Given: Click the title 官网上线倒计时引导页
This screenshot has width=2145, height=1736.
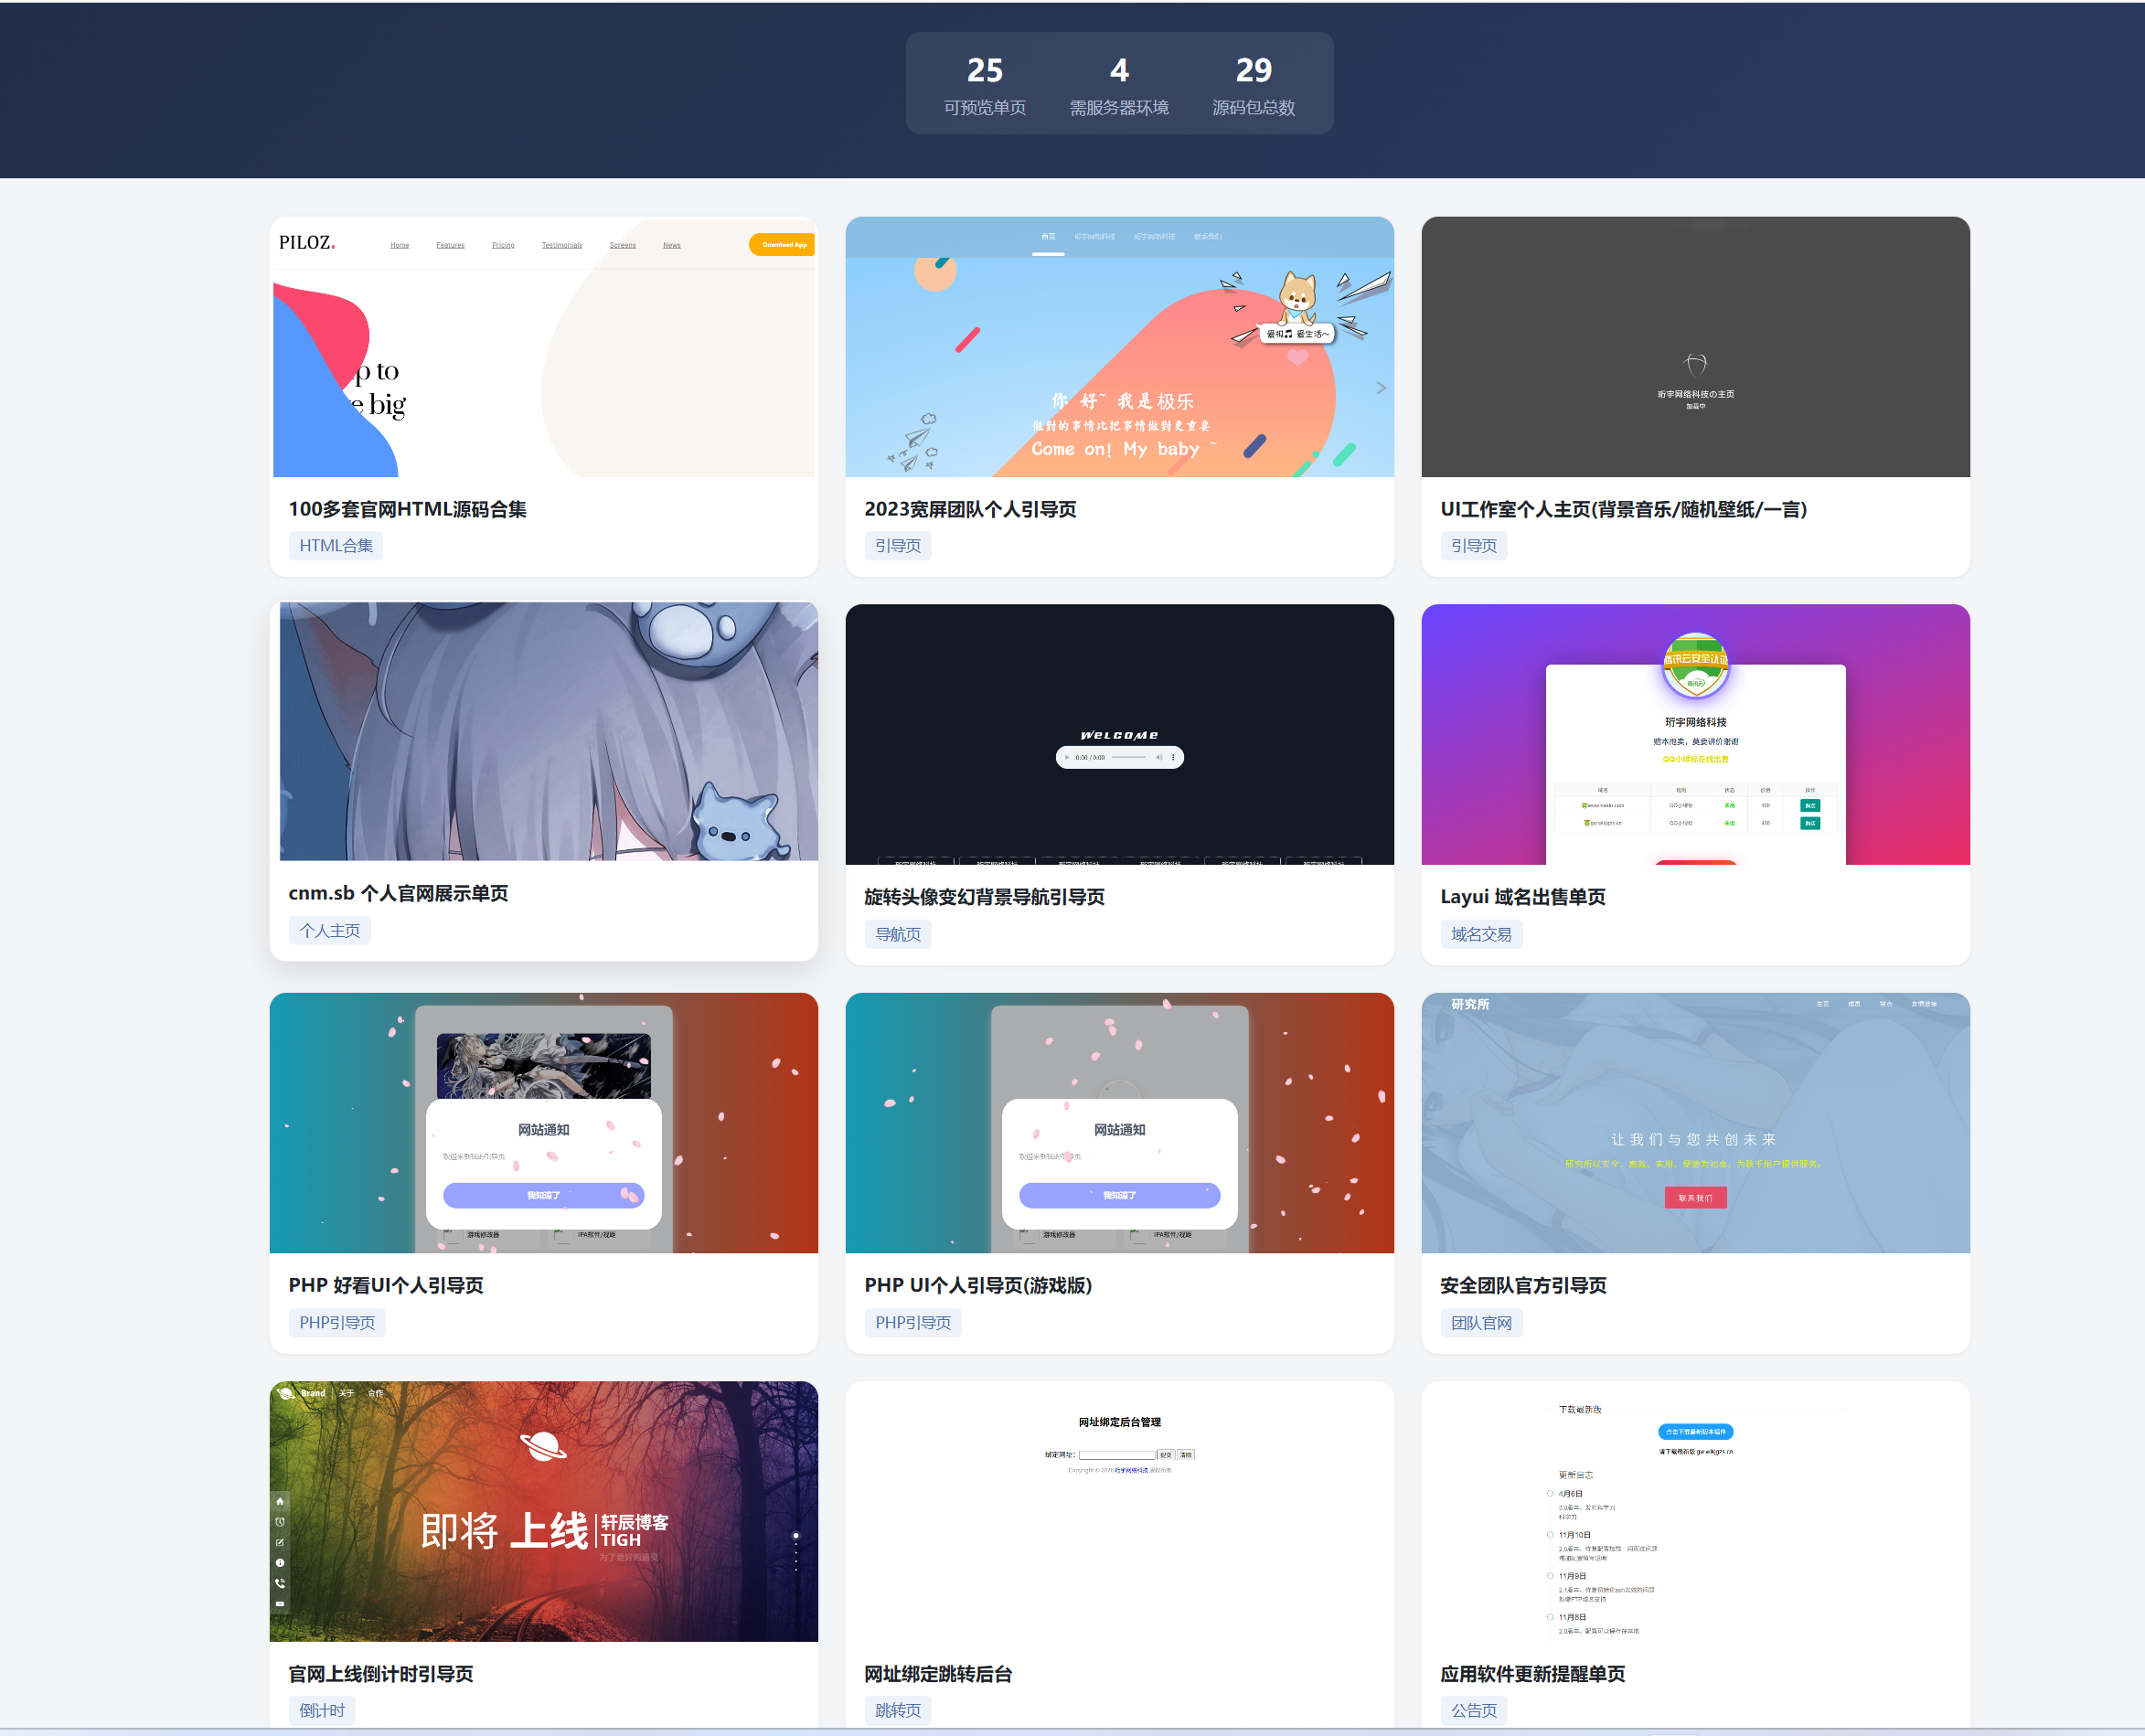Looking at the screenshot, I should click(380, 1674).
